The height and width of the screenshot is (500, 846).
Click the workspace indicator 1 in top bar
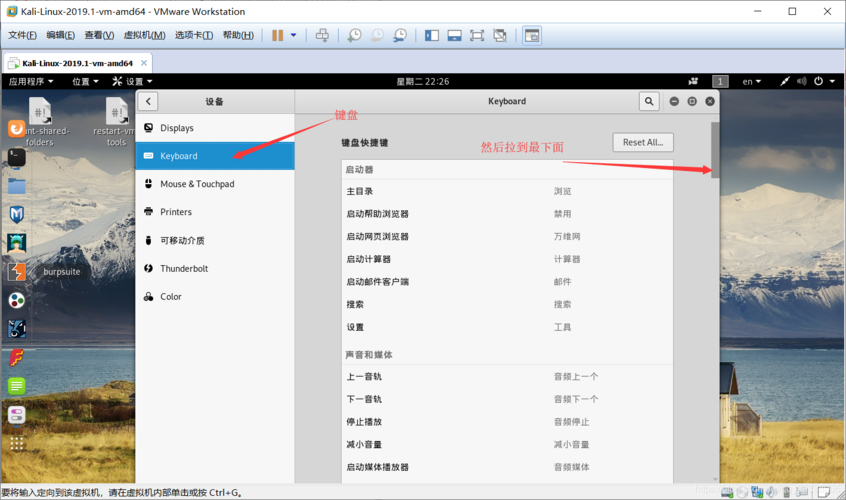720,81
